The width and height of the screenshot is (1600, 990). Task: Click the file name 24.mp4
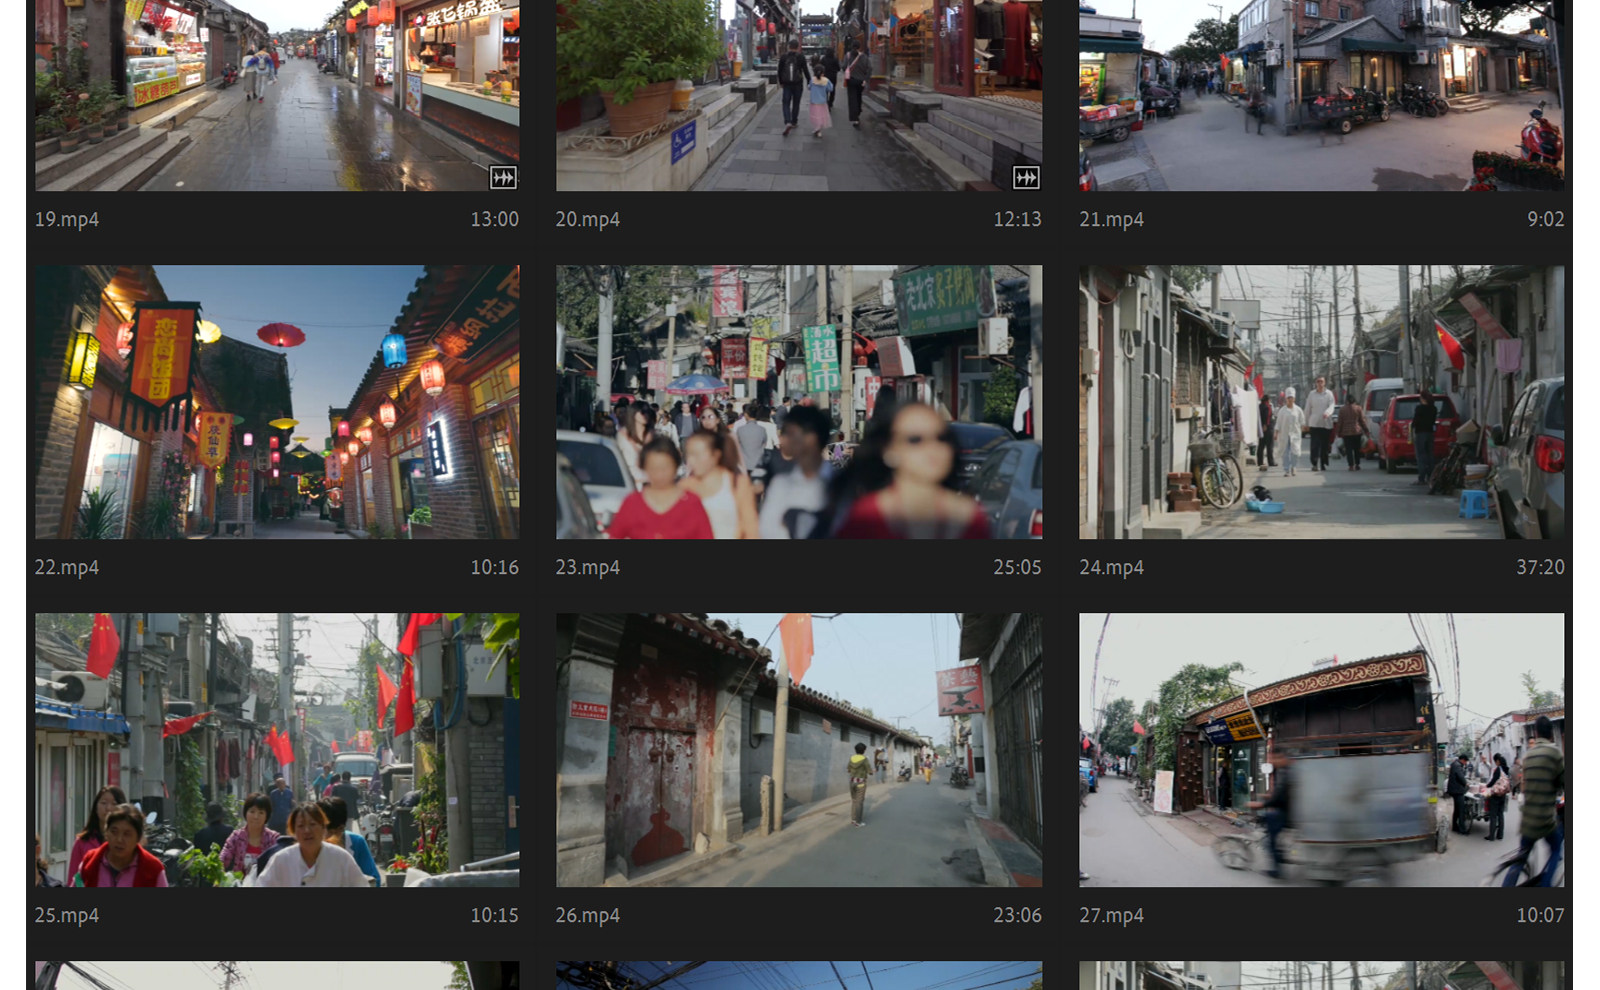pyautogui.click(x=1111, y=568)
